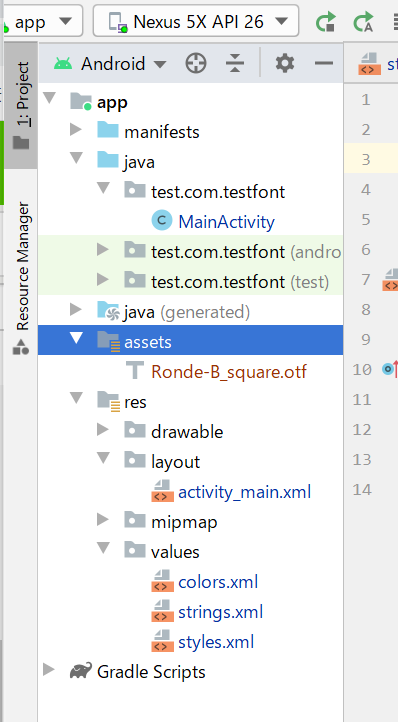Click the Apply Code Changes icon

363,22
